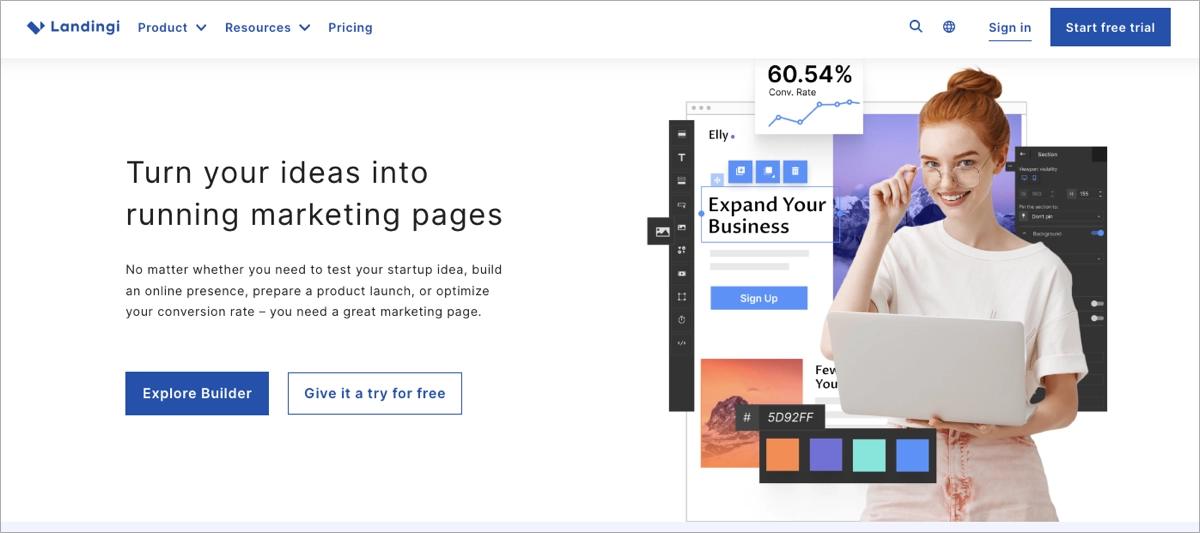
Task: Click the middle layer icon above headline
Action: click(x=768, y=171)
